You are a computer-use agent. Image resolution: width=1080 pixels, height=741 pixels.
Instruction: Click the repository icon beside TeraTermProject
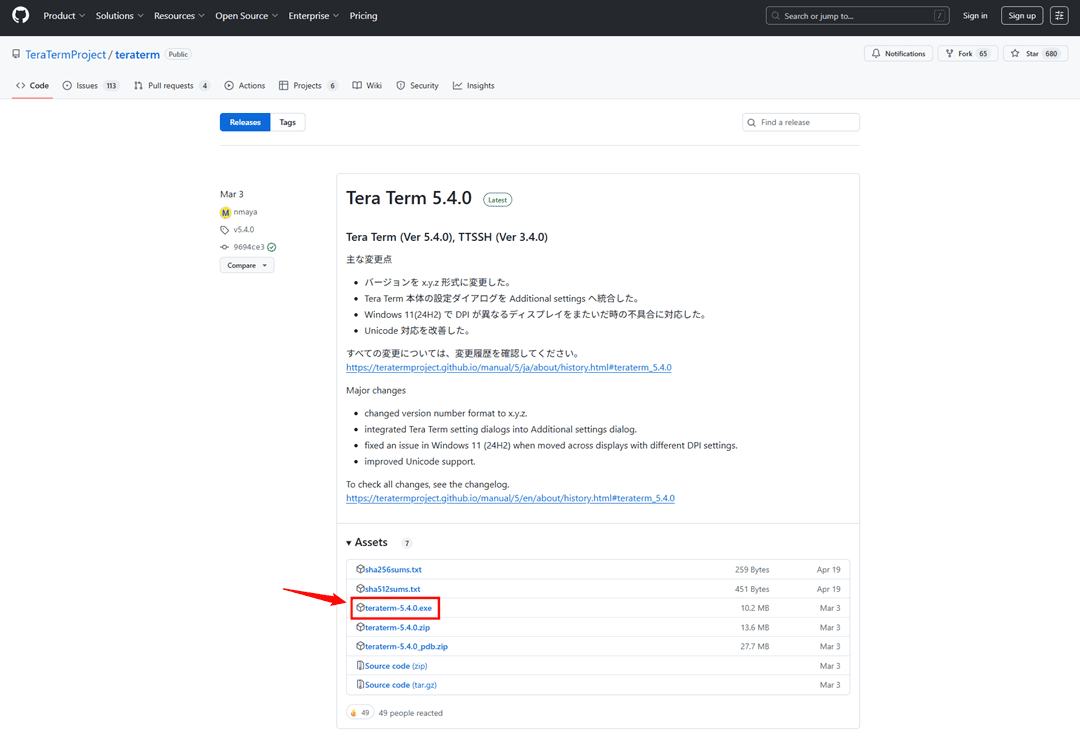[16, 54]
